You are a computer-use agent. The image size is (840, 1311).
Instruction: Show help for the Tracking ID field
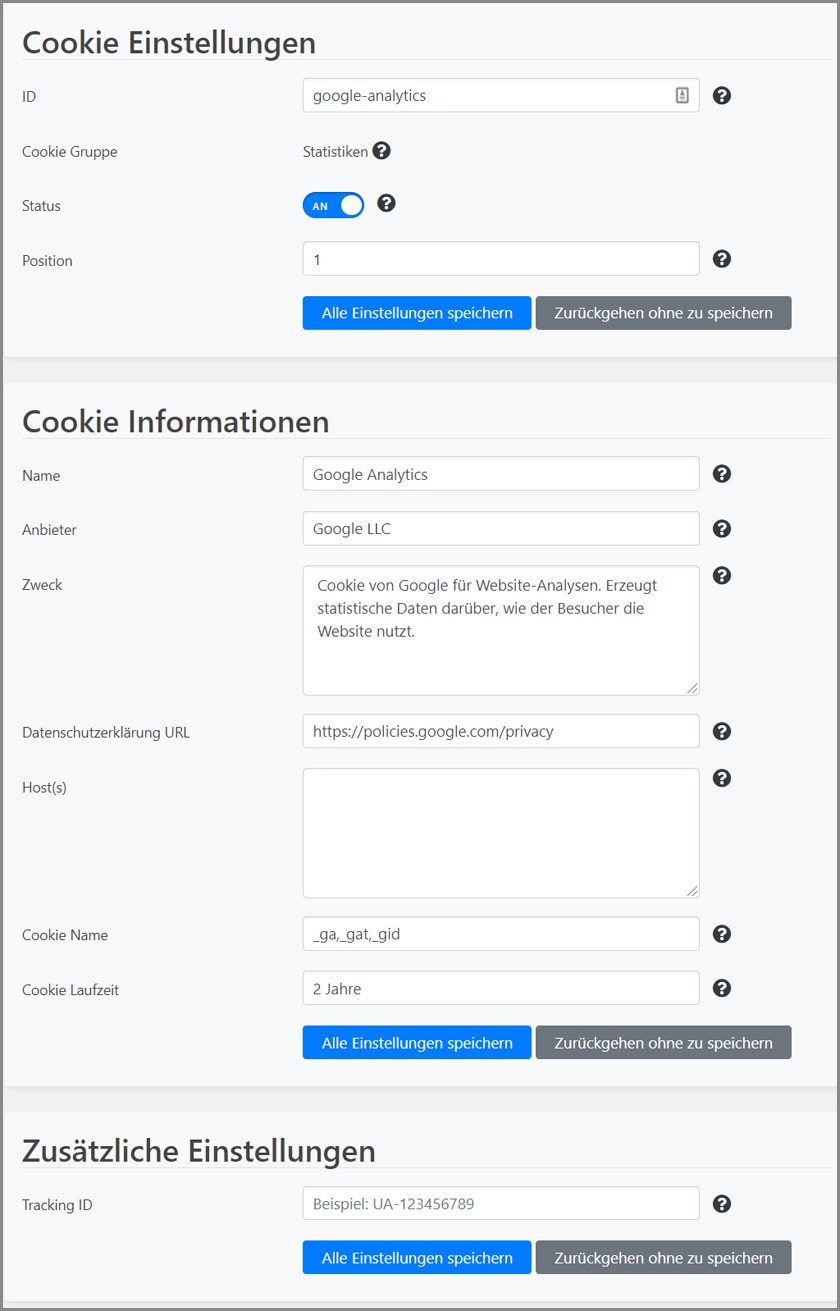721,1204
